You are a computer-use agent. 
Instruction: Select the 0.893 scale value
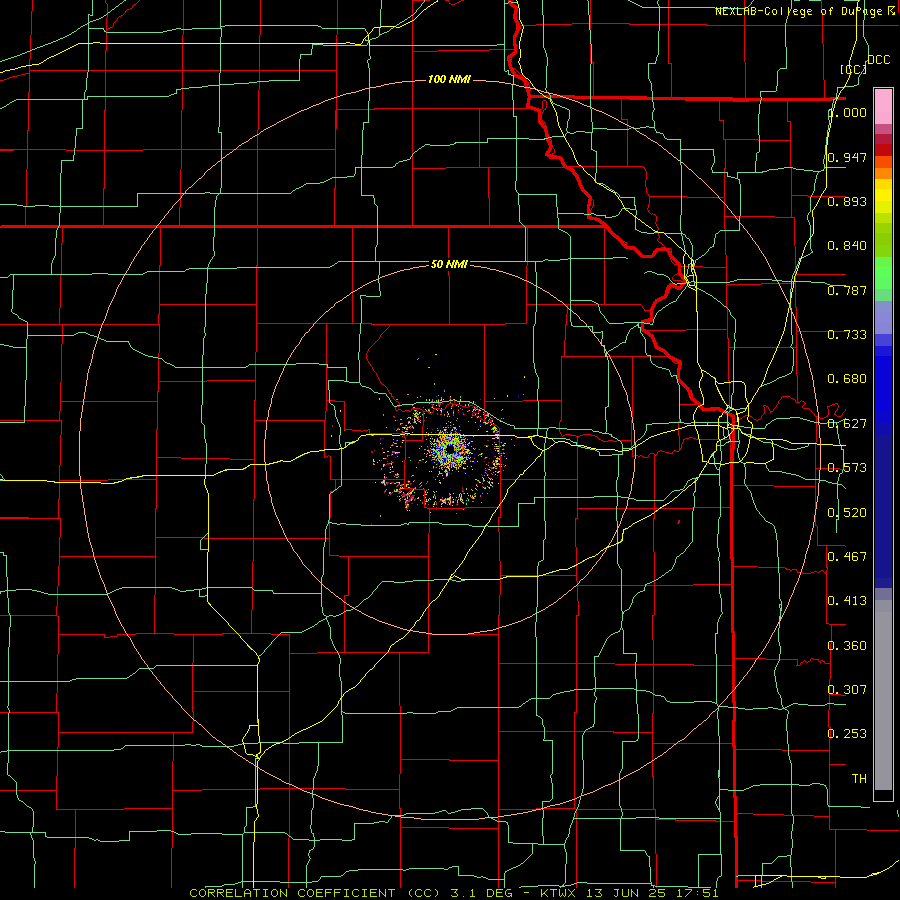847,201
